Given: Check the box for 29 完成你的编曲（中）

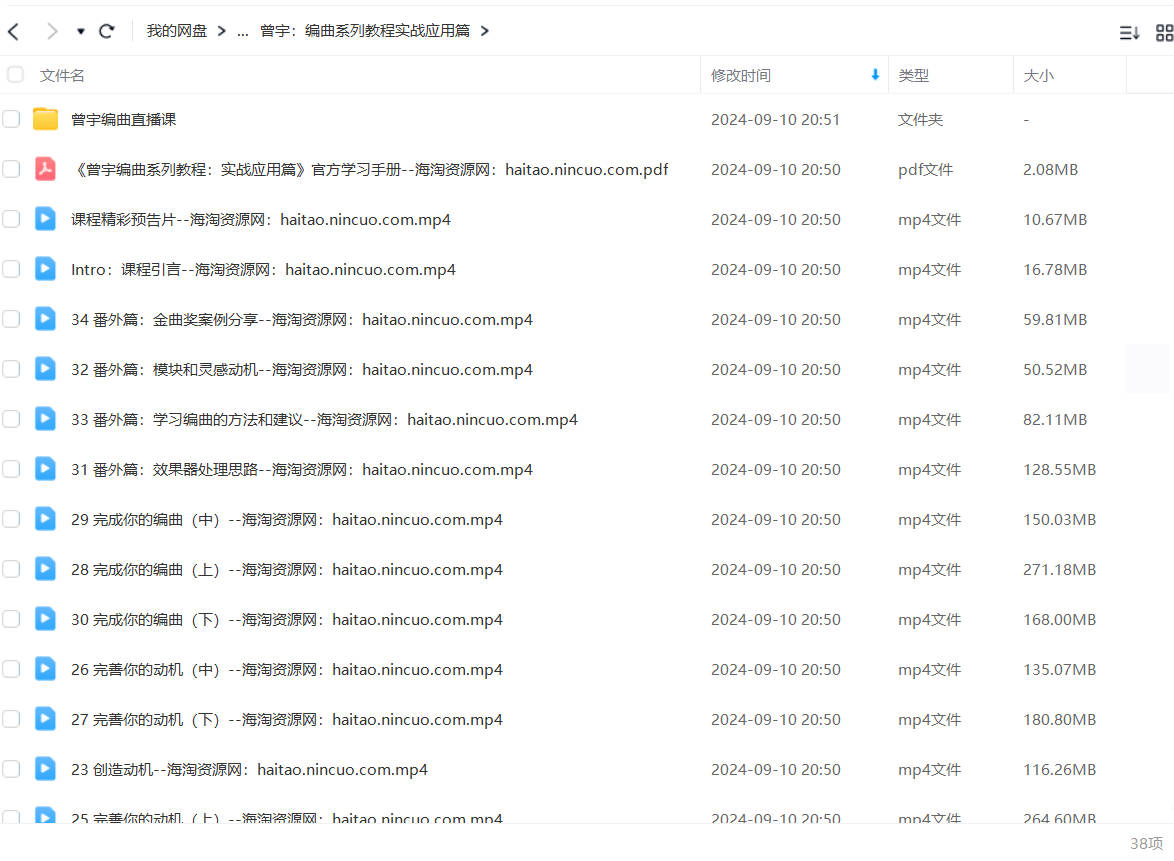Looking at the screenshot, I should [x=10, y=519].
